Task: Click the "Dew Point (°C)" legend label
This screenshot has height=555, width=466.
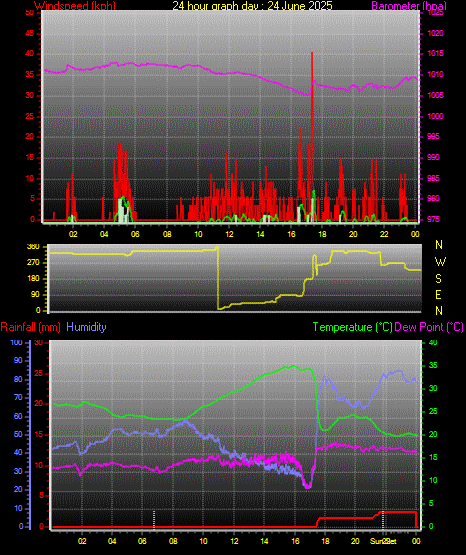Action: pyautogui.click(x=429, y=327)
